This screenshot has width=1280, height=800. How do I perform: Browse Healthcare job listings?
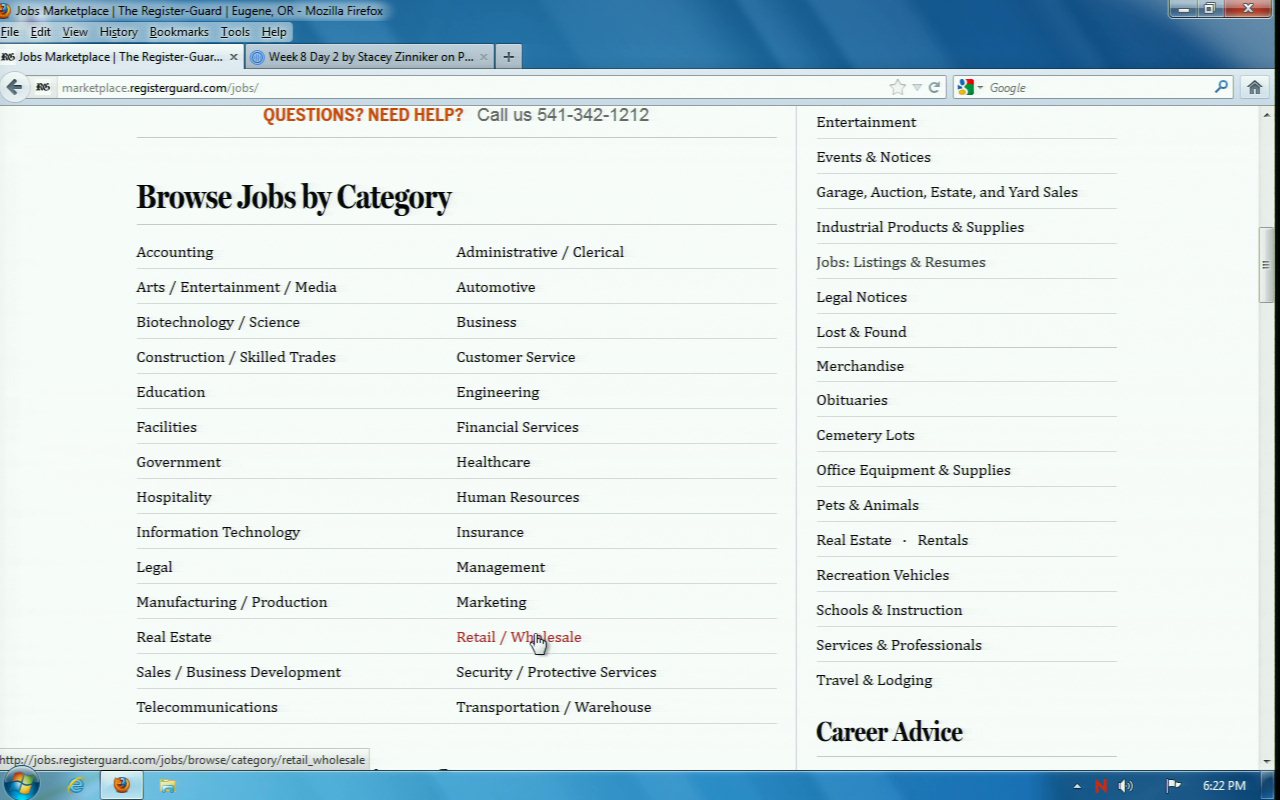tap(493, 462)
